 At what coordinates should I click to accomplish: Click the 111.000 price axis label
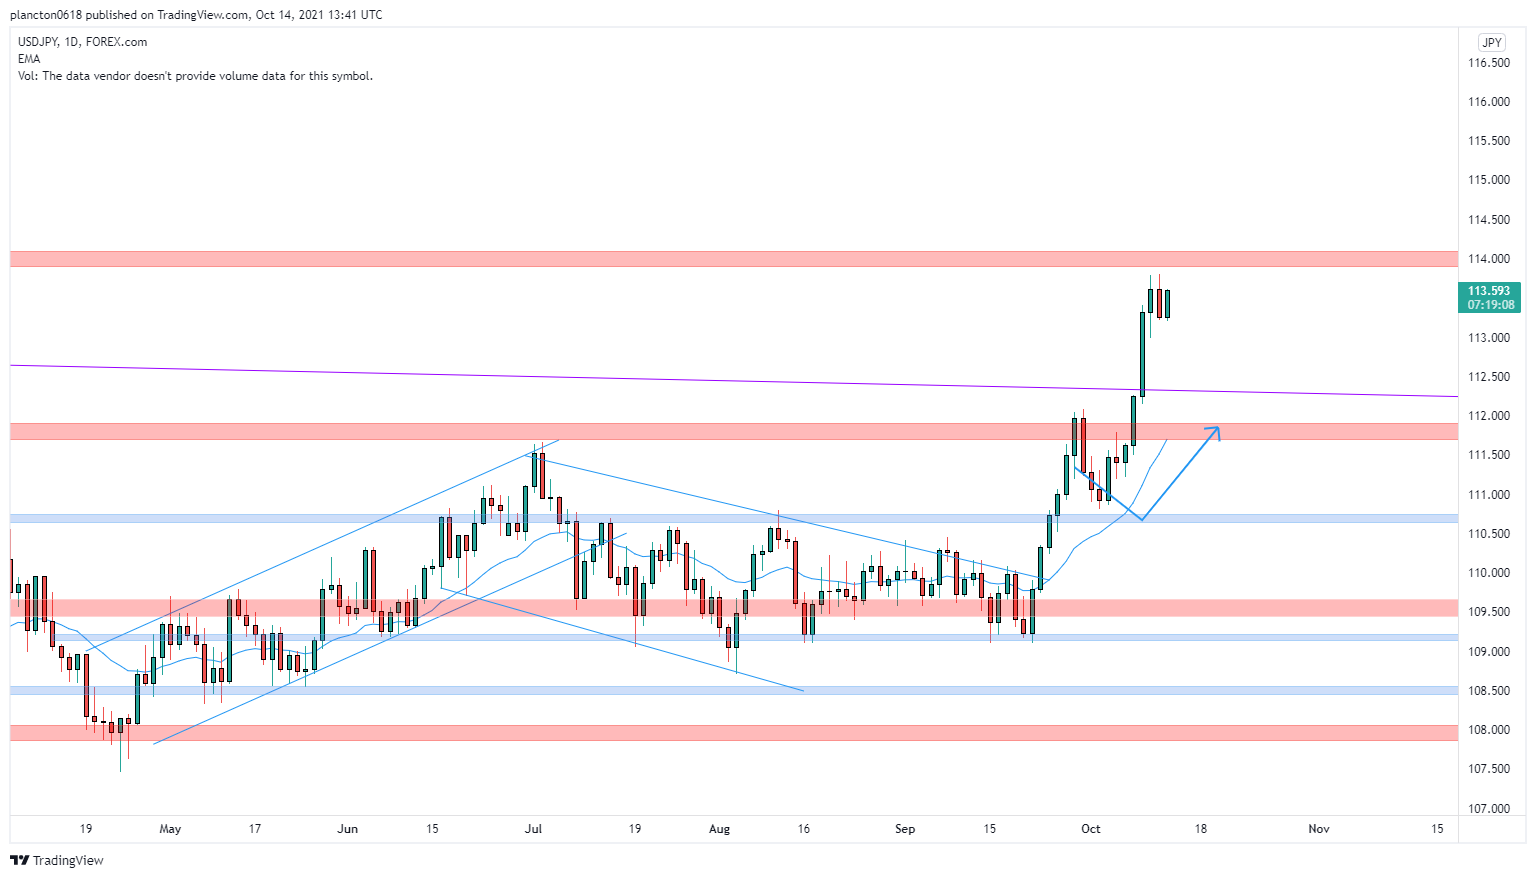[x=1488, y=495]
